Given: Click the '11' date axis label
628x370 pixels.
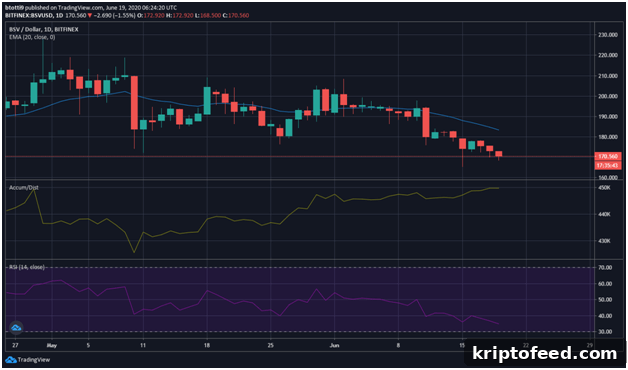Looking at the screenshot, I should coord(143,345).
